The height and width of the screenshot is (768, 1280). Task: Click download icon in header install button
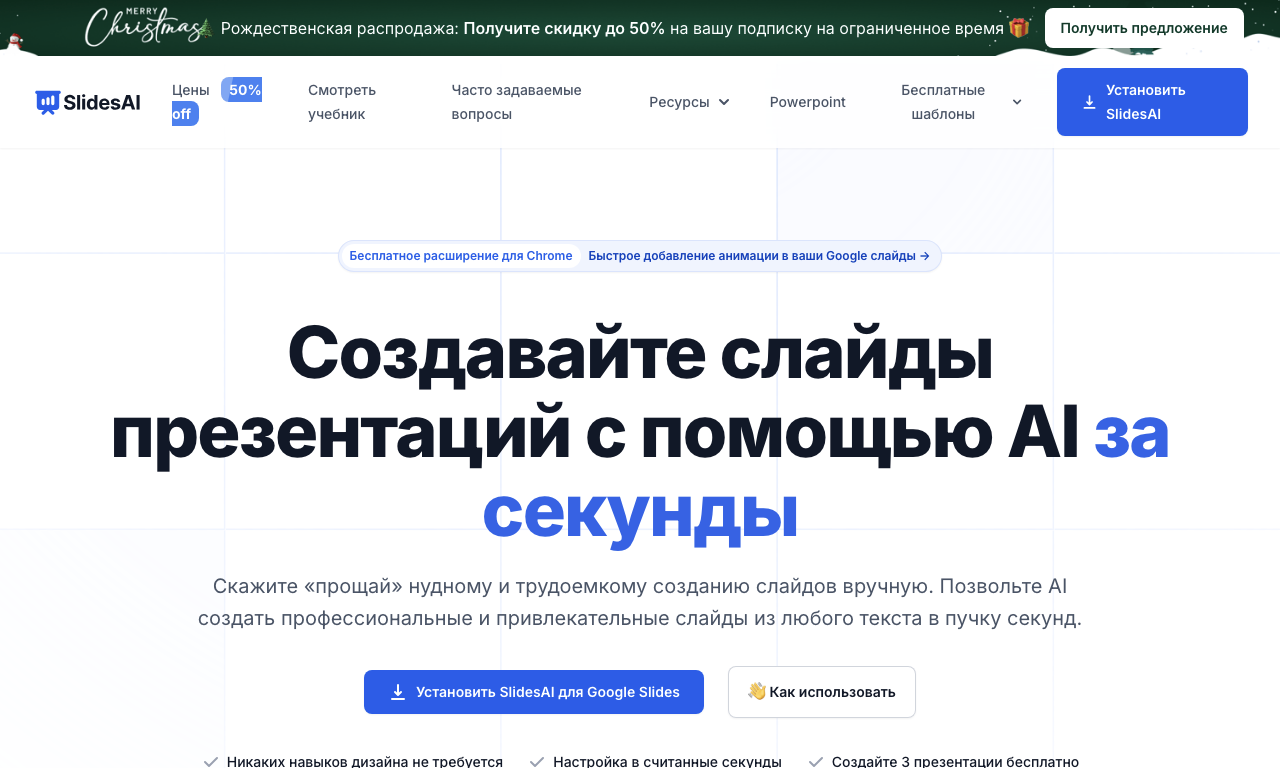(1089, 102)
